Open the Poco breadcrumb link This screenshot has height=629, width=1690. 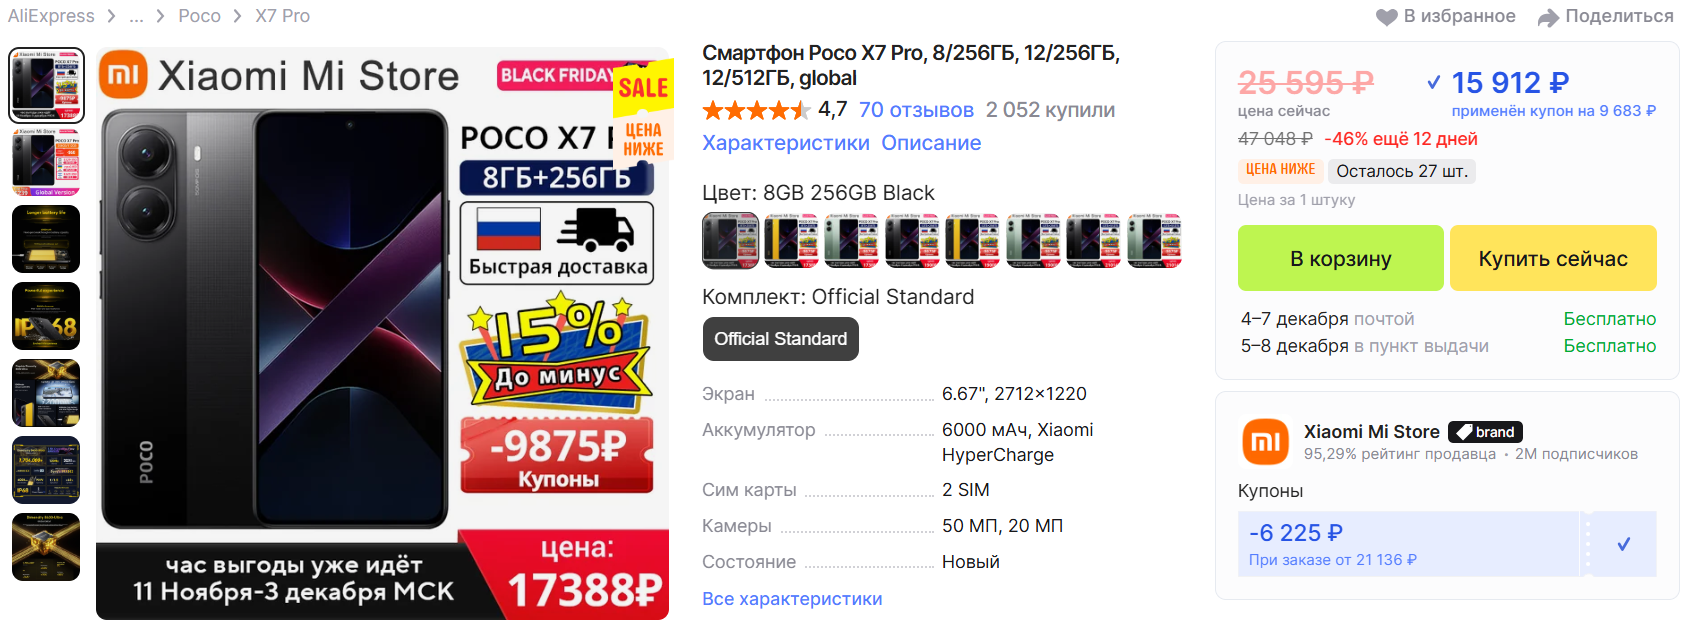tap(199, 16)
